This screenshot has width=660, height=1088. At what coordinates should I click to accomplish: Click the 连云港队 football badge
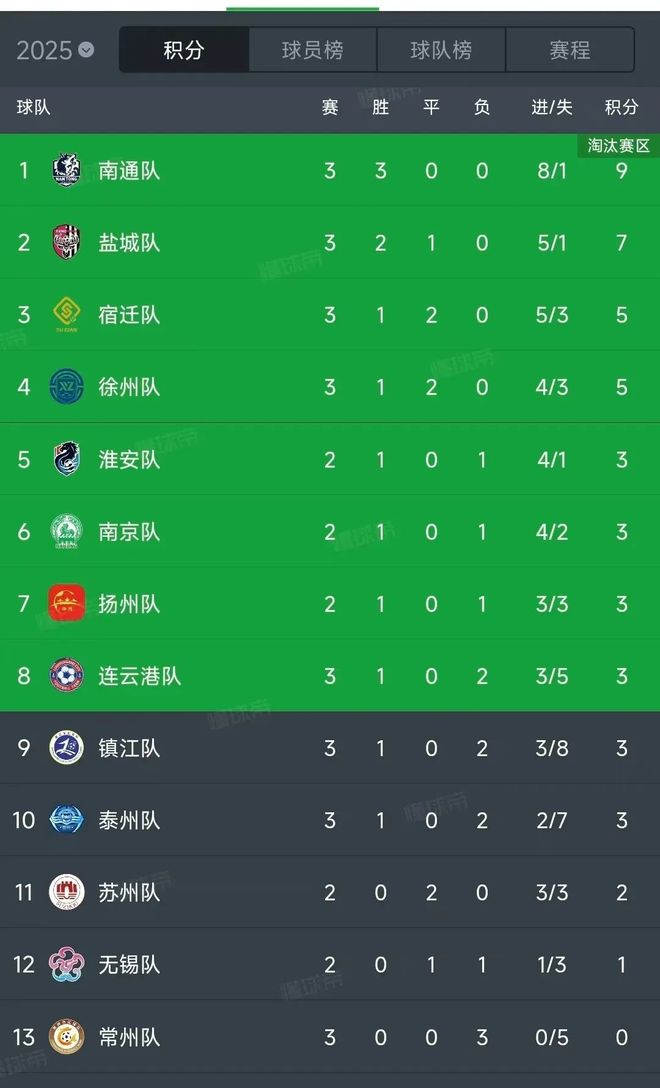tap(66, 676)
